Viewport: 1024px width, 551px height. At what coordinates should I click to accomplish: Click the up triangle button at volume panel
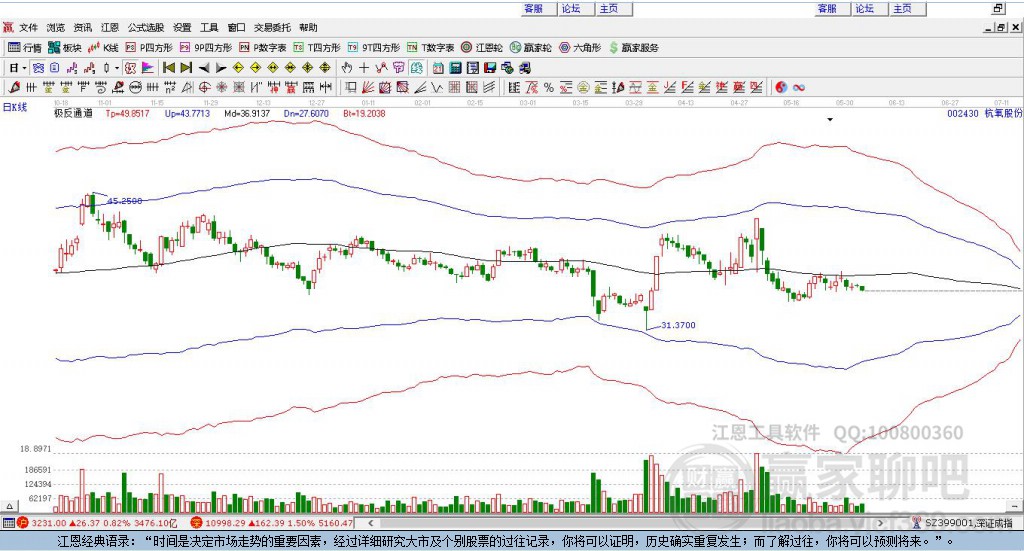pos(9,506)
